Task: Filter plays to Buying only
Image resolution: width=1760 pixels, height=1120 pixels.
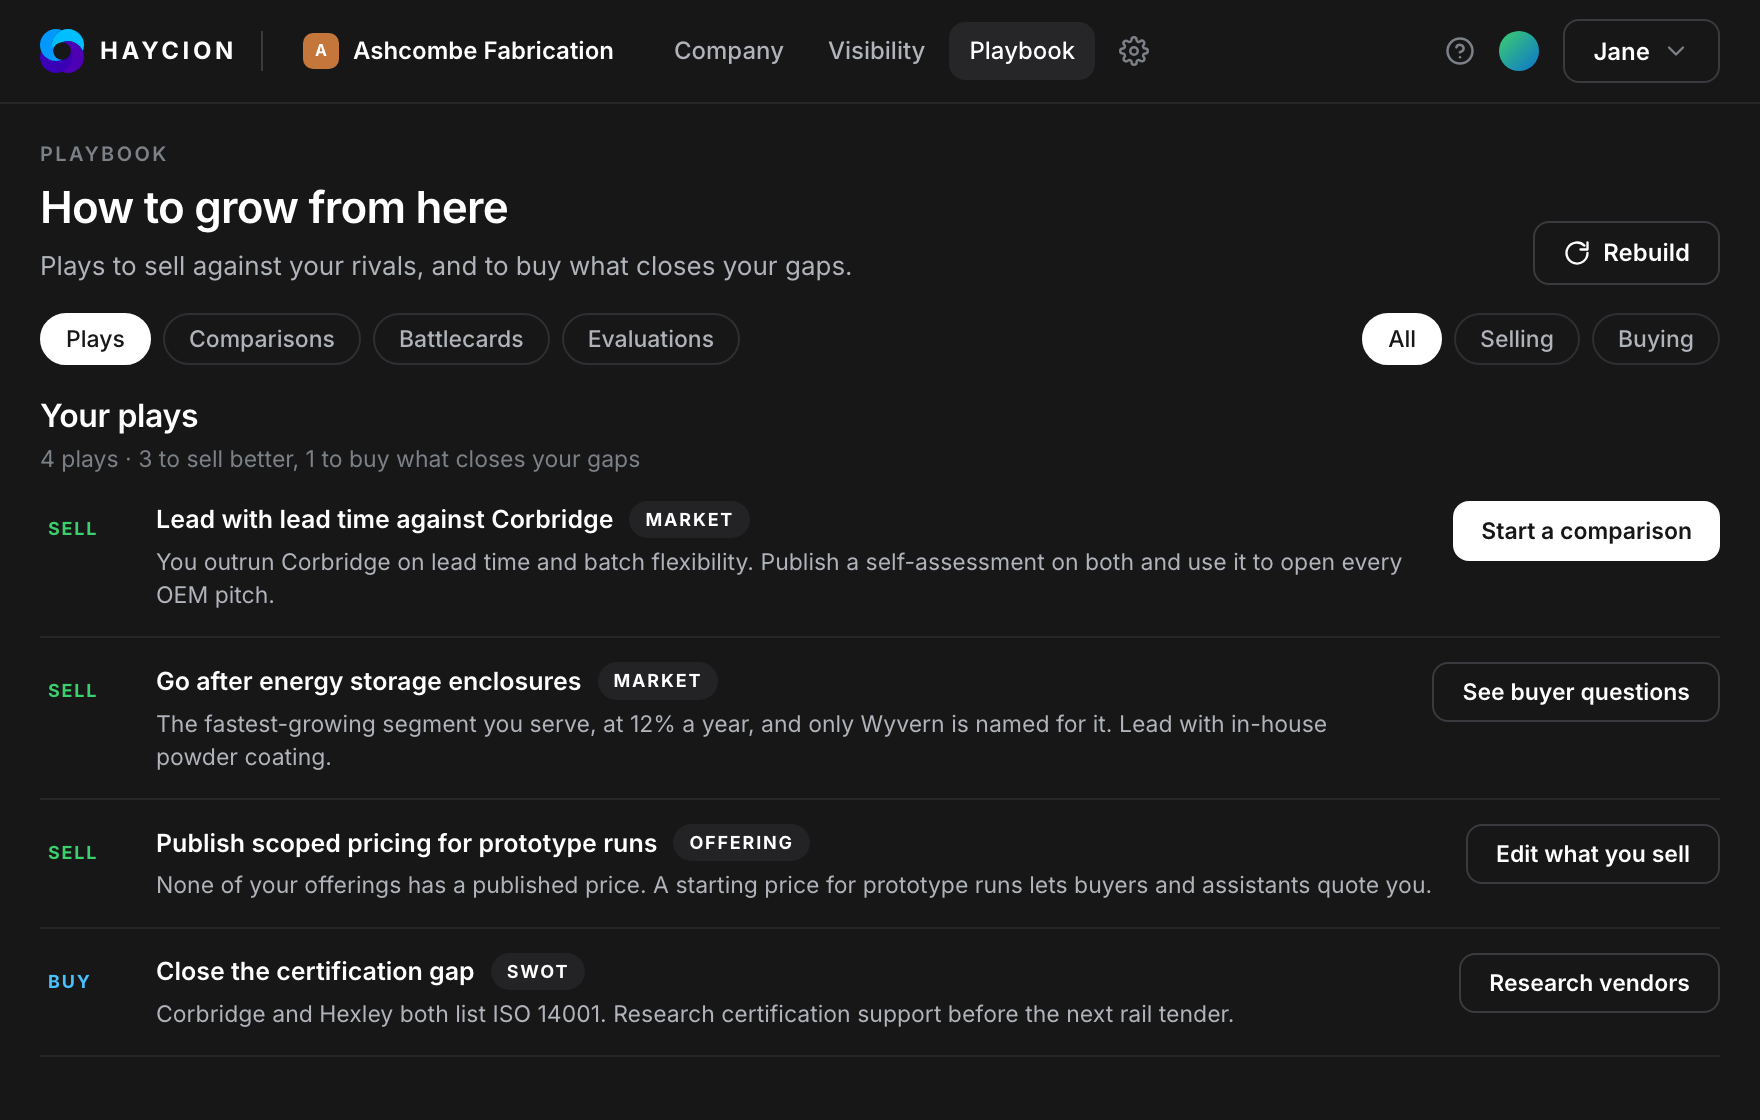Action: [x=1655, y=339]
